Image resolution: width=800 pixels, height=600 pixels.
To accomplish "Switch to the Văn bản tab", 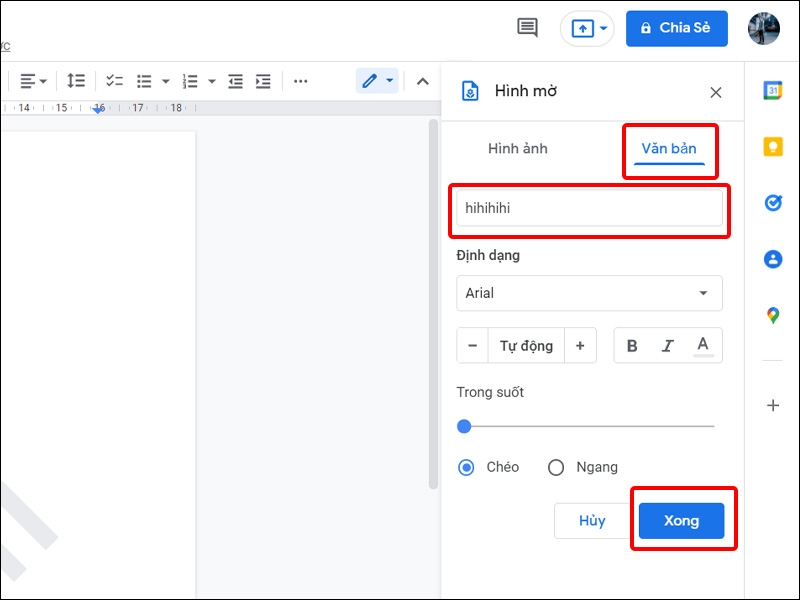I will point(669,148).
